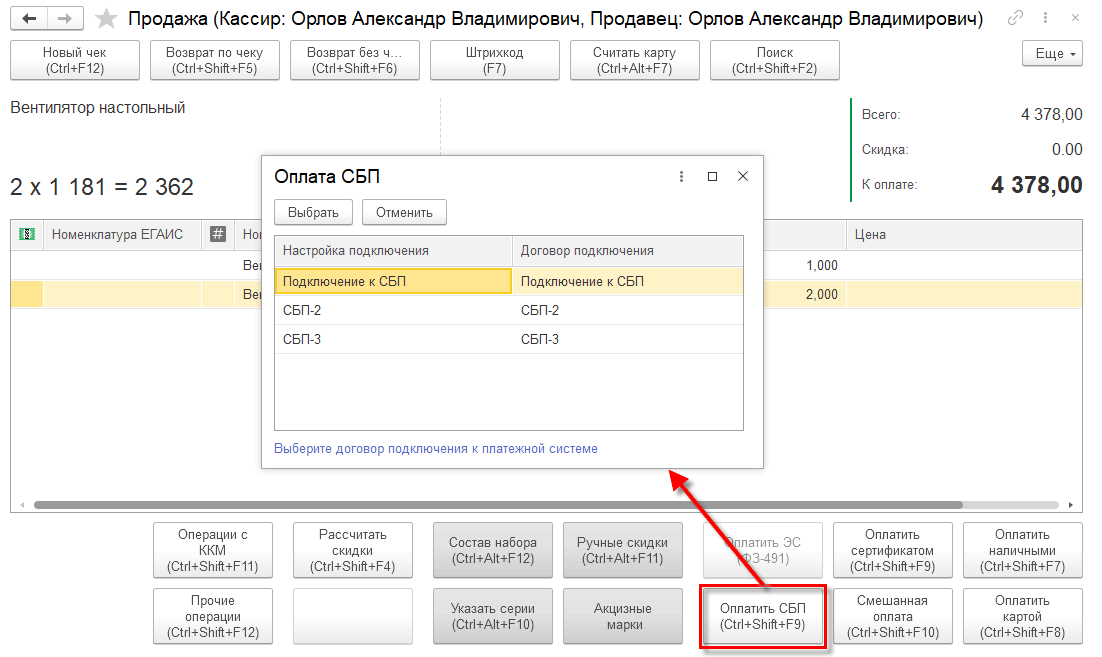Click the scrollbar right arrow

1070,505
